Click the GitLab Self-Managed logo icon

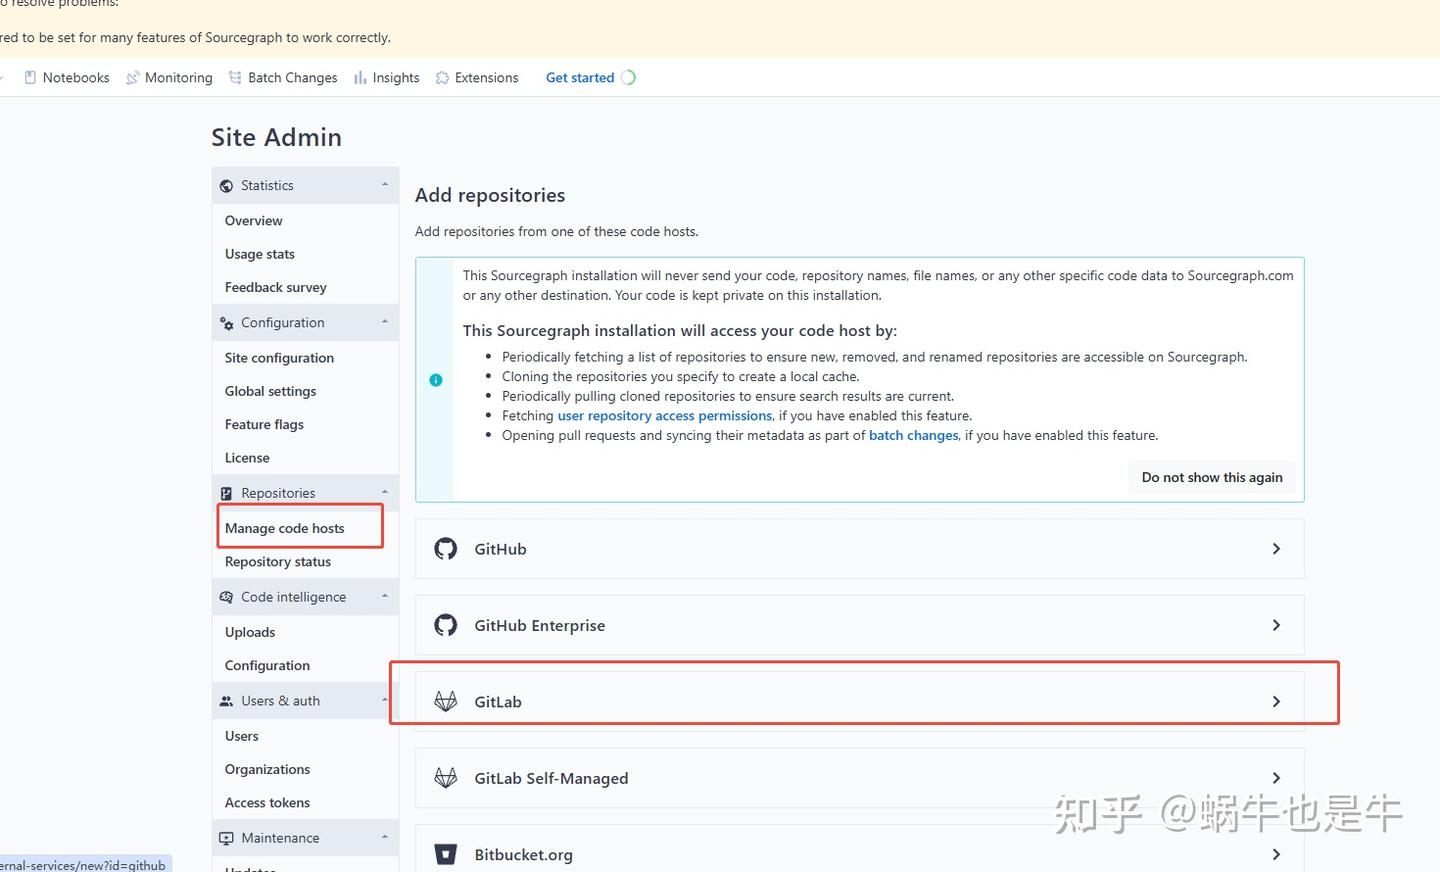pos(446,778)
